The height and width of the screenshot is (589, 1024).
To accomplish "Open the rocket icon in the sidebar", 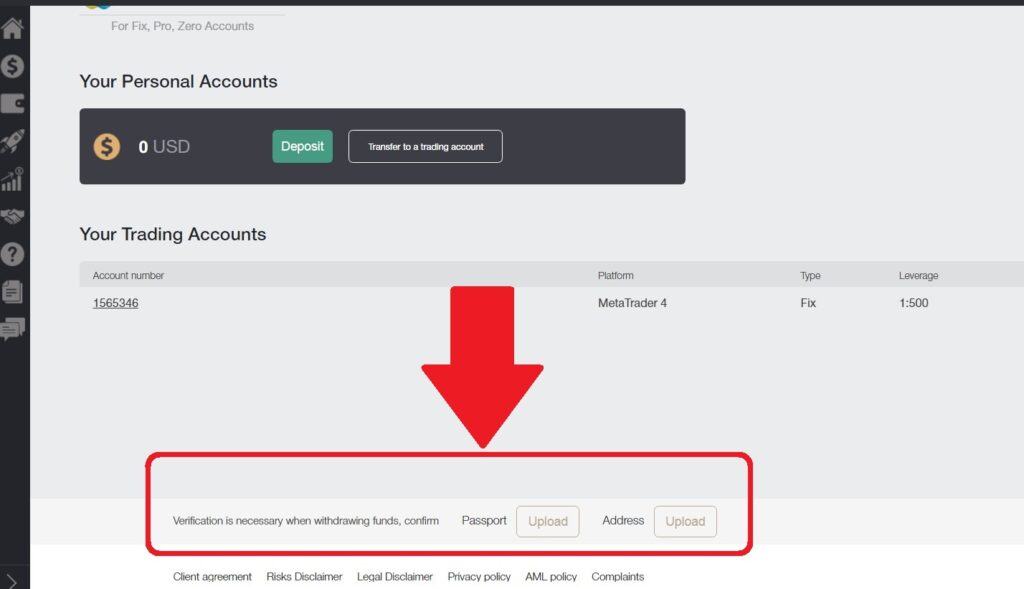I will coord(12,141).
